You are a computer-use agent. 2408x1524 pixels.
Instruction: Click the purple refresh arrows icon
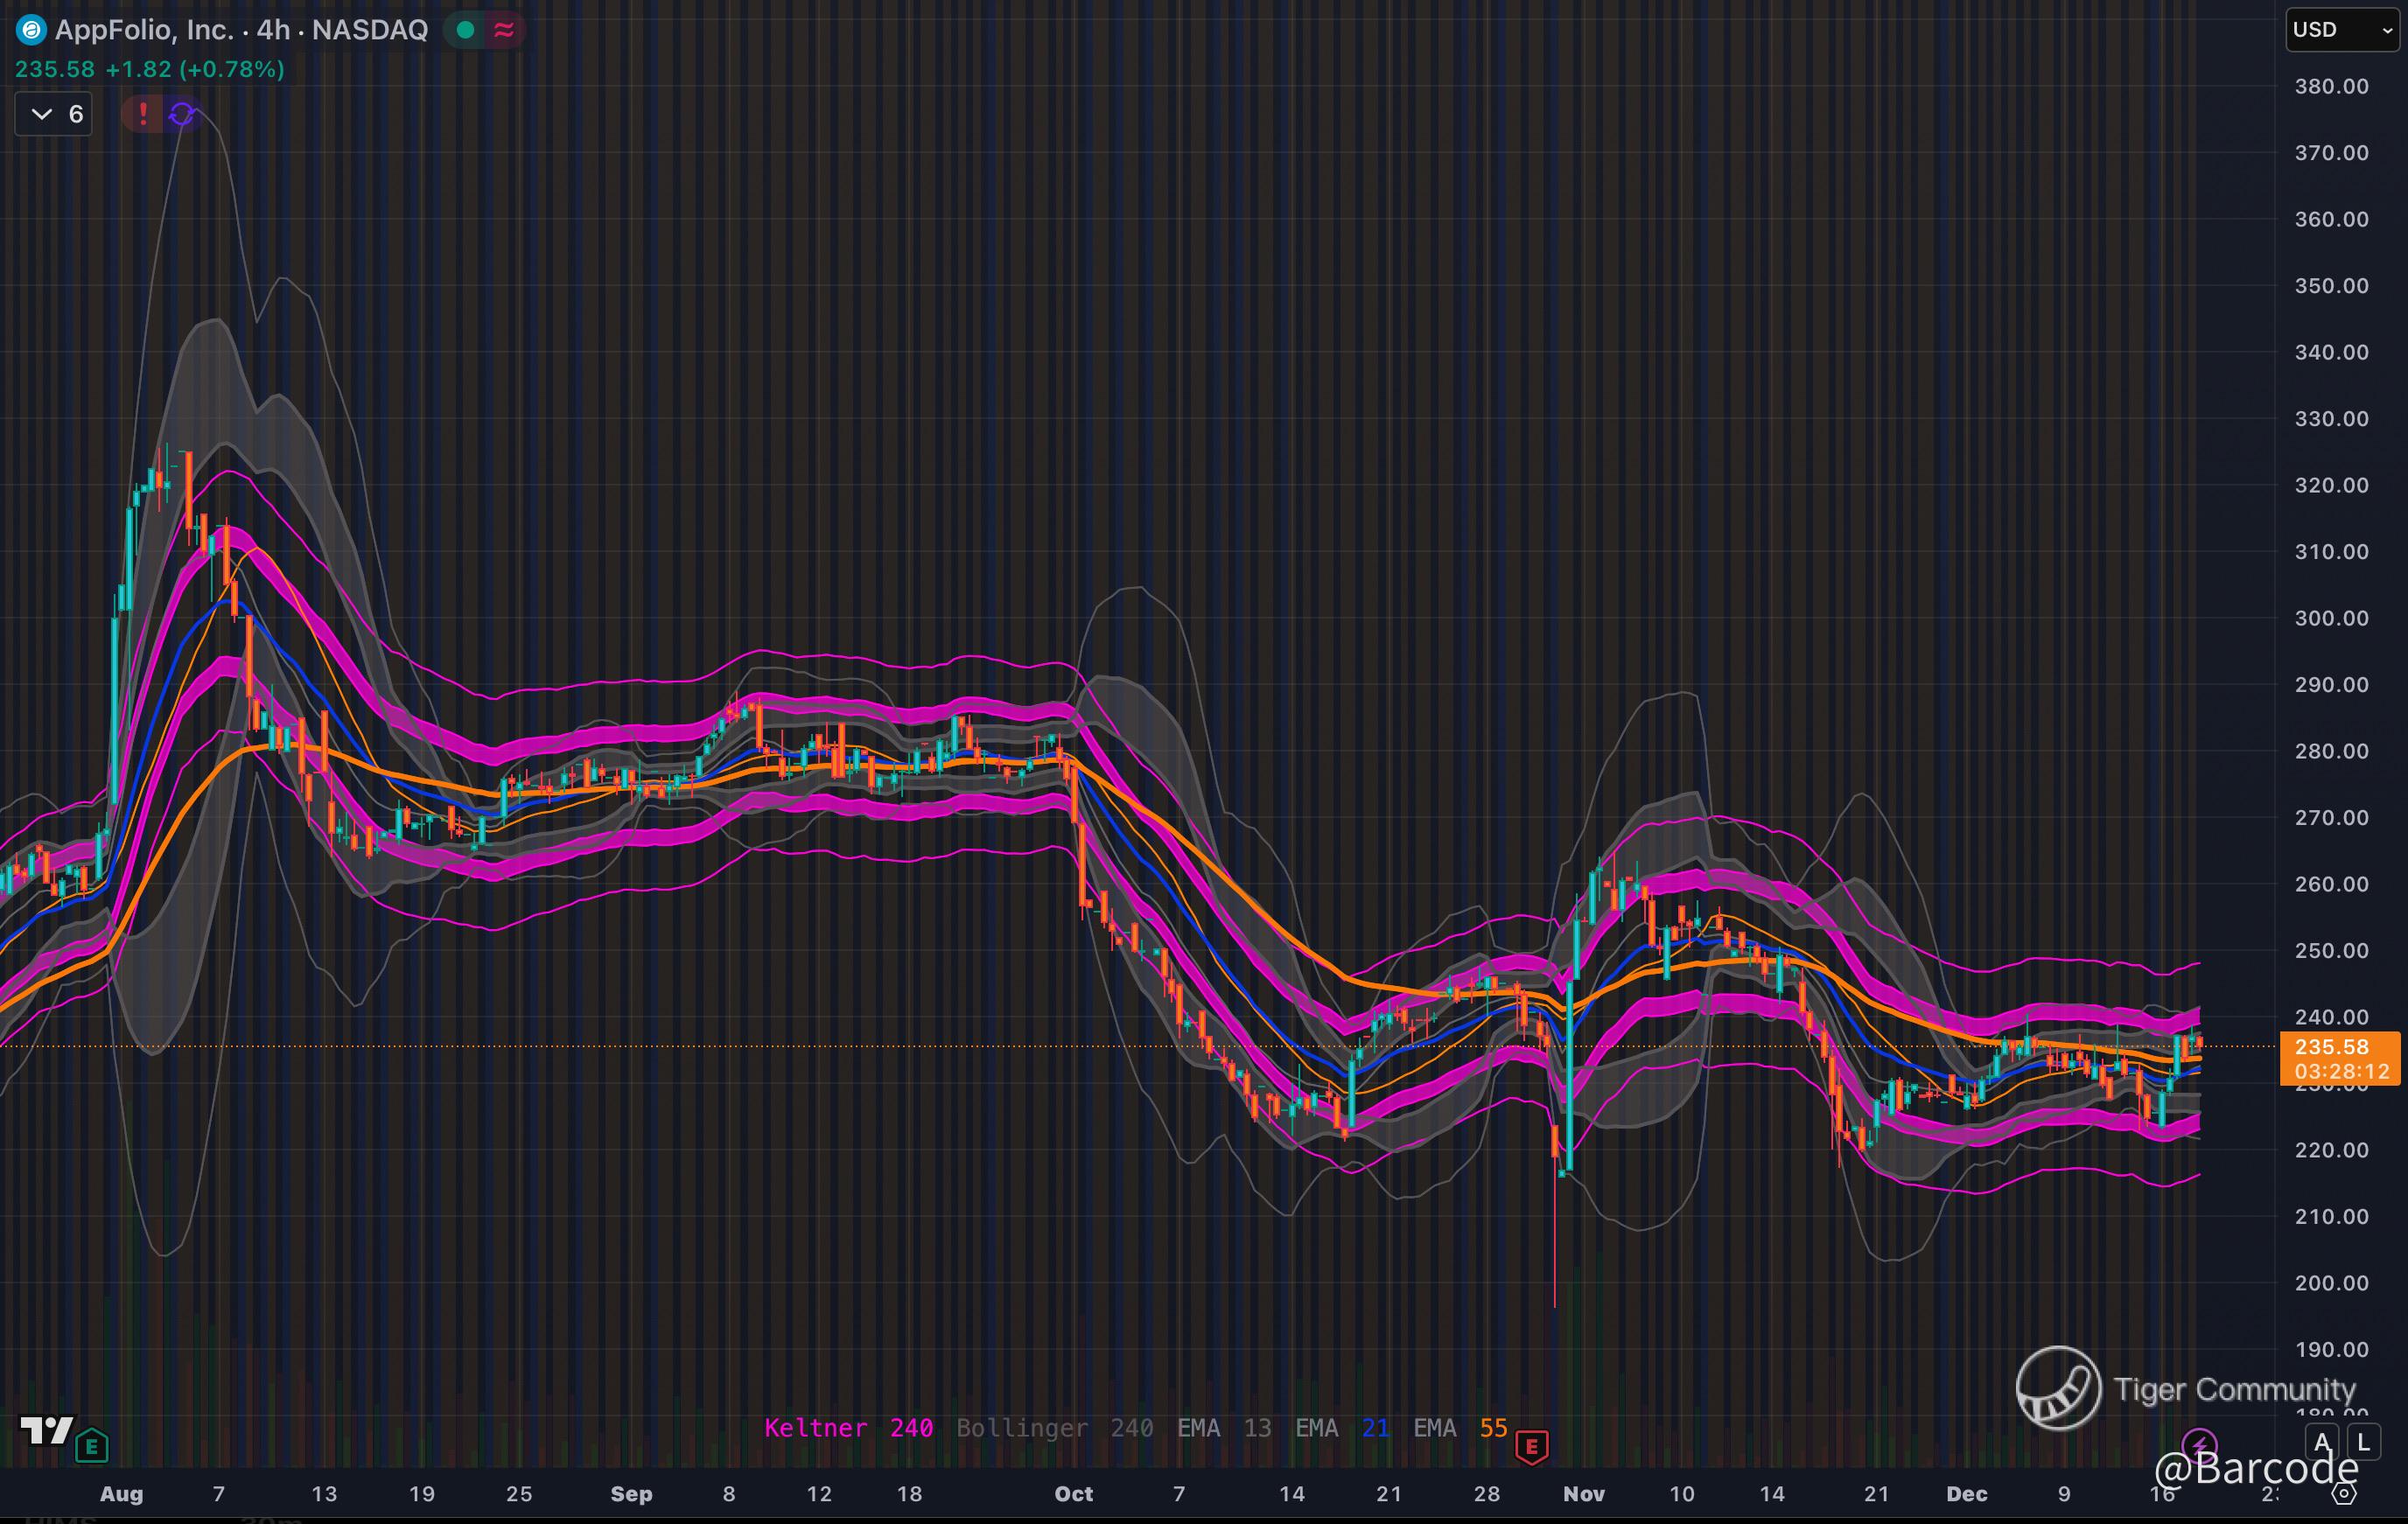(181, 114)
